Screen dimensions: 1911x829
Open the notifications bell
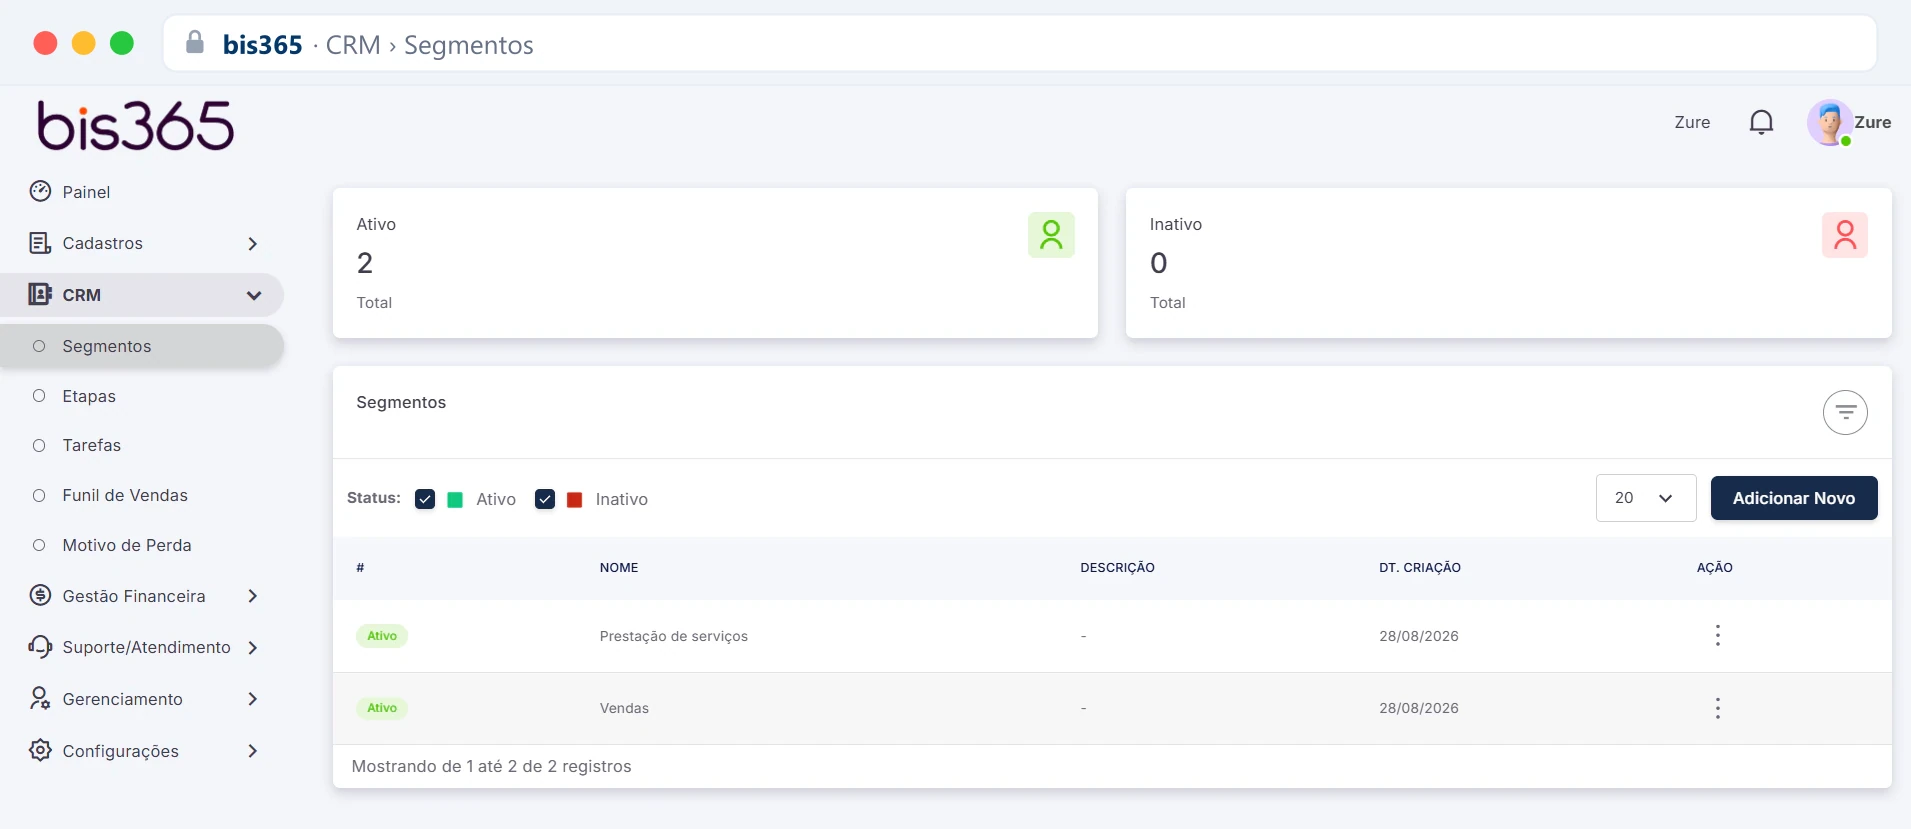[x=1761, y=122]
